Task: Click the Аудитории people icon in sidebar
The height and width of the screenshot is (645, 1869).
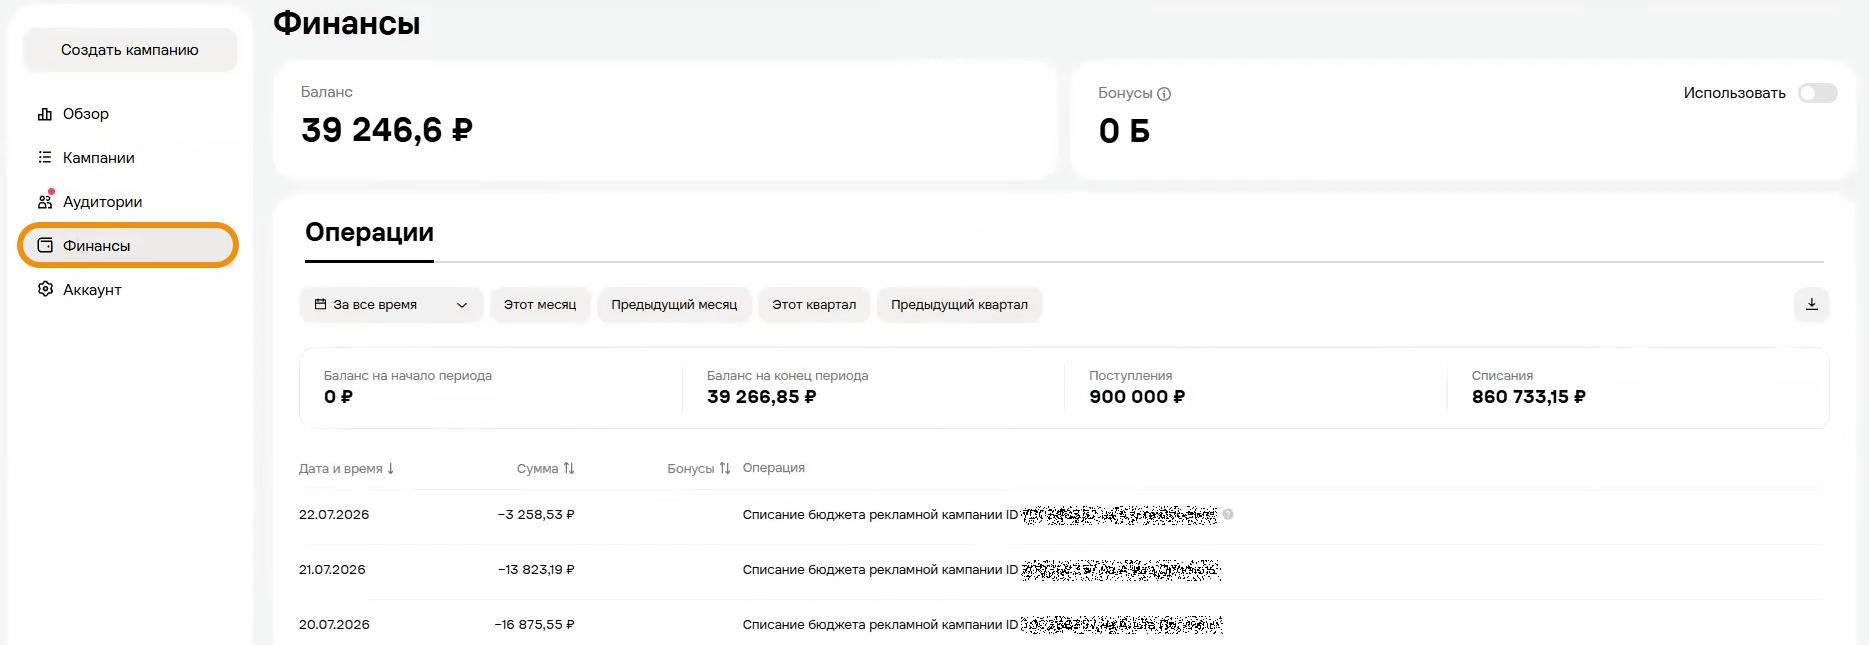Action: pyautogui.click(x=45, y=201)
